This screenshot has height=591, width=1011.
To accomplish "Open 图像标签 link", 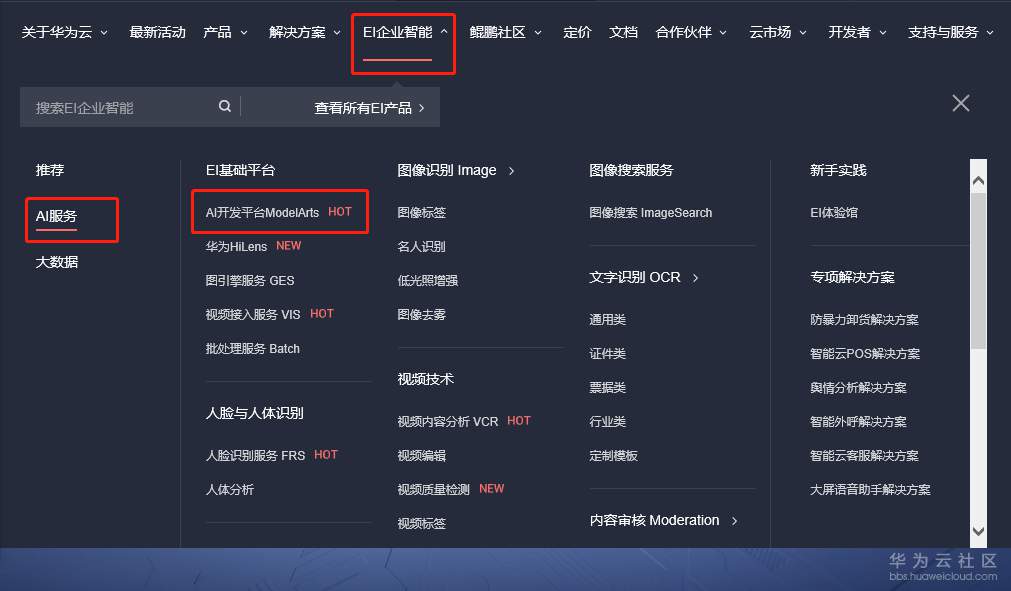I will click(x=422, y=212).
